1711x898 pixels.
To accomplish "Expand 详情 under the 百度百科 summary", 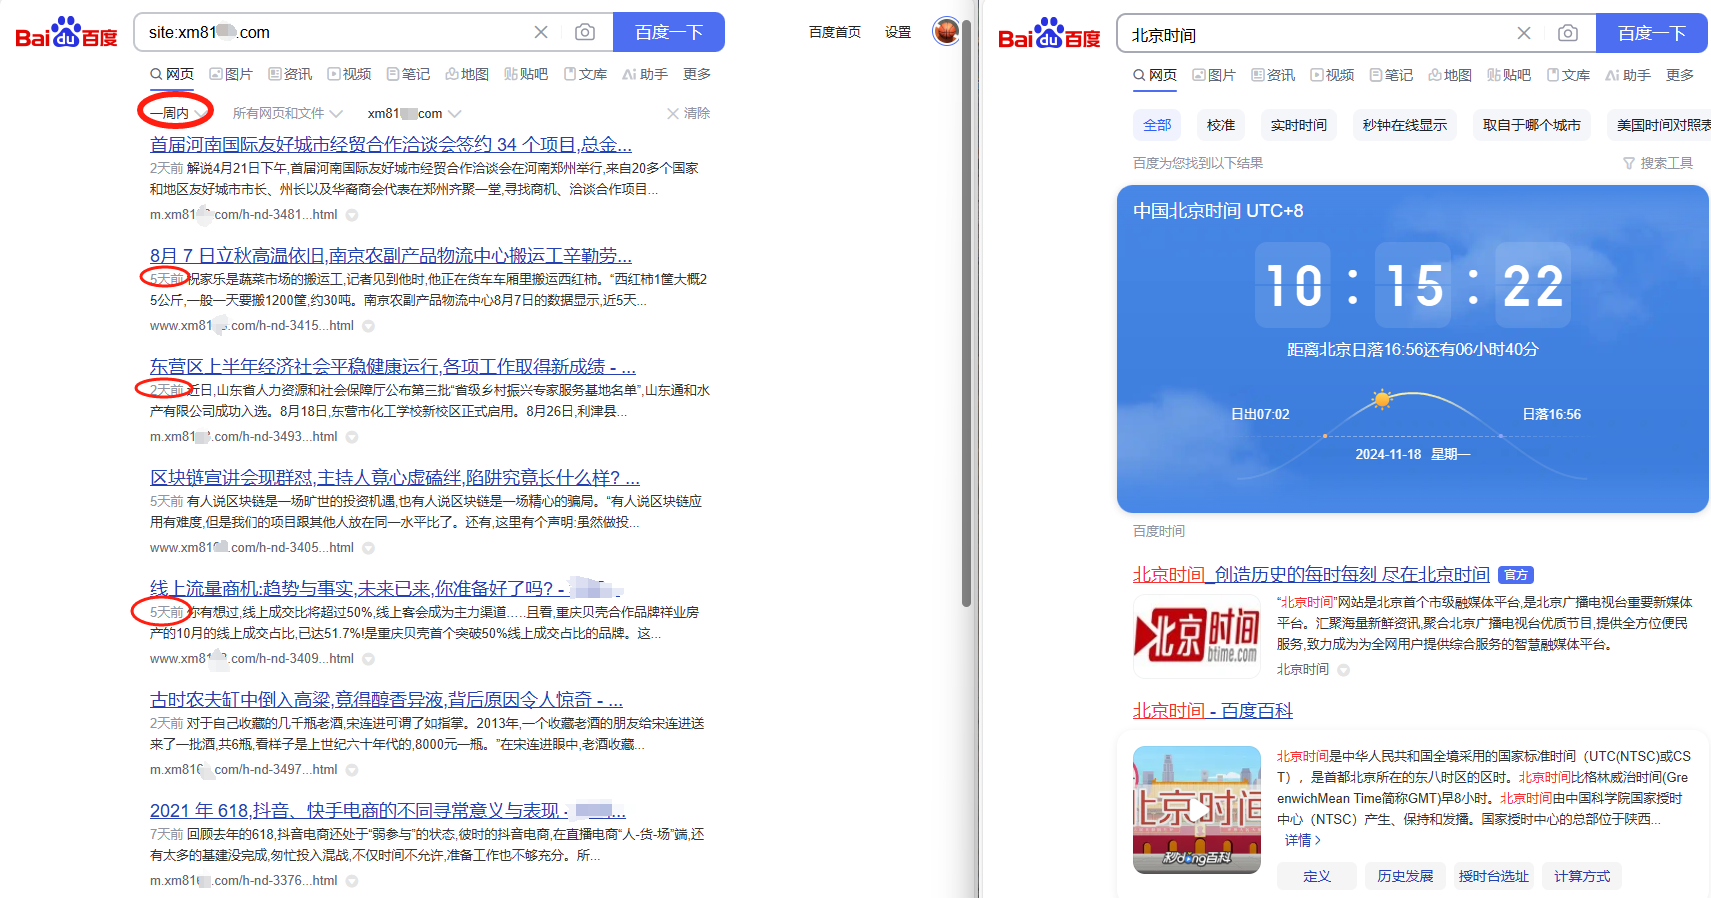I will (1303, 840).
